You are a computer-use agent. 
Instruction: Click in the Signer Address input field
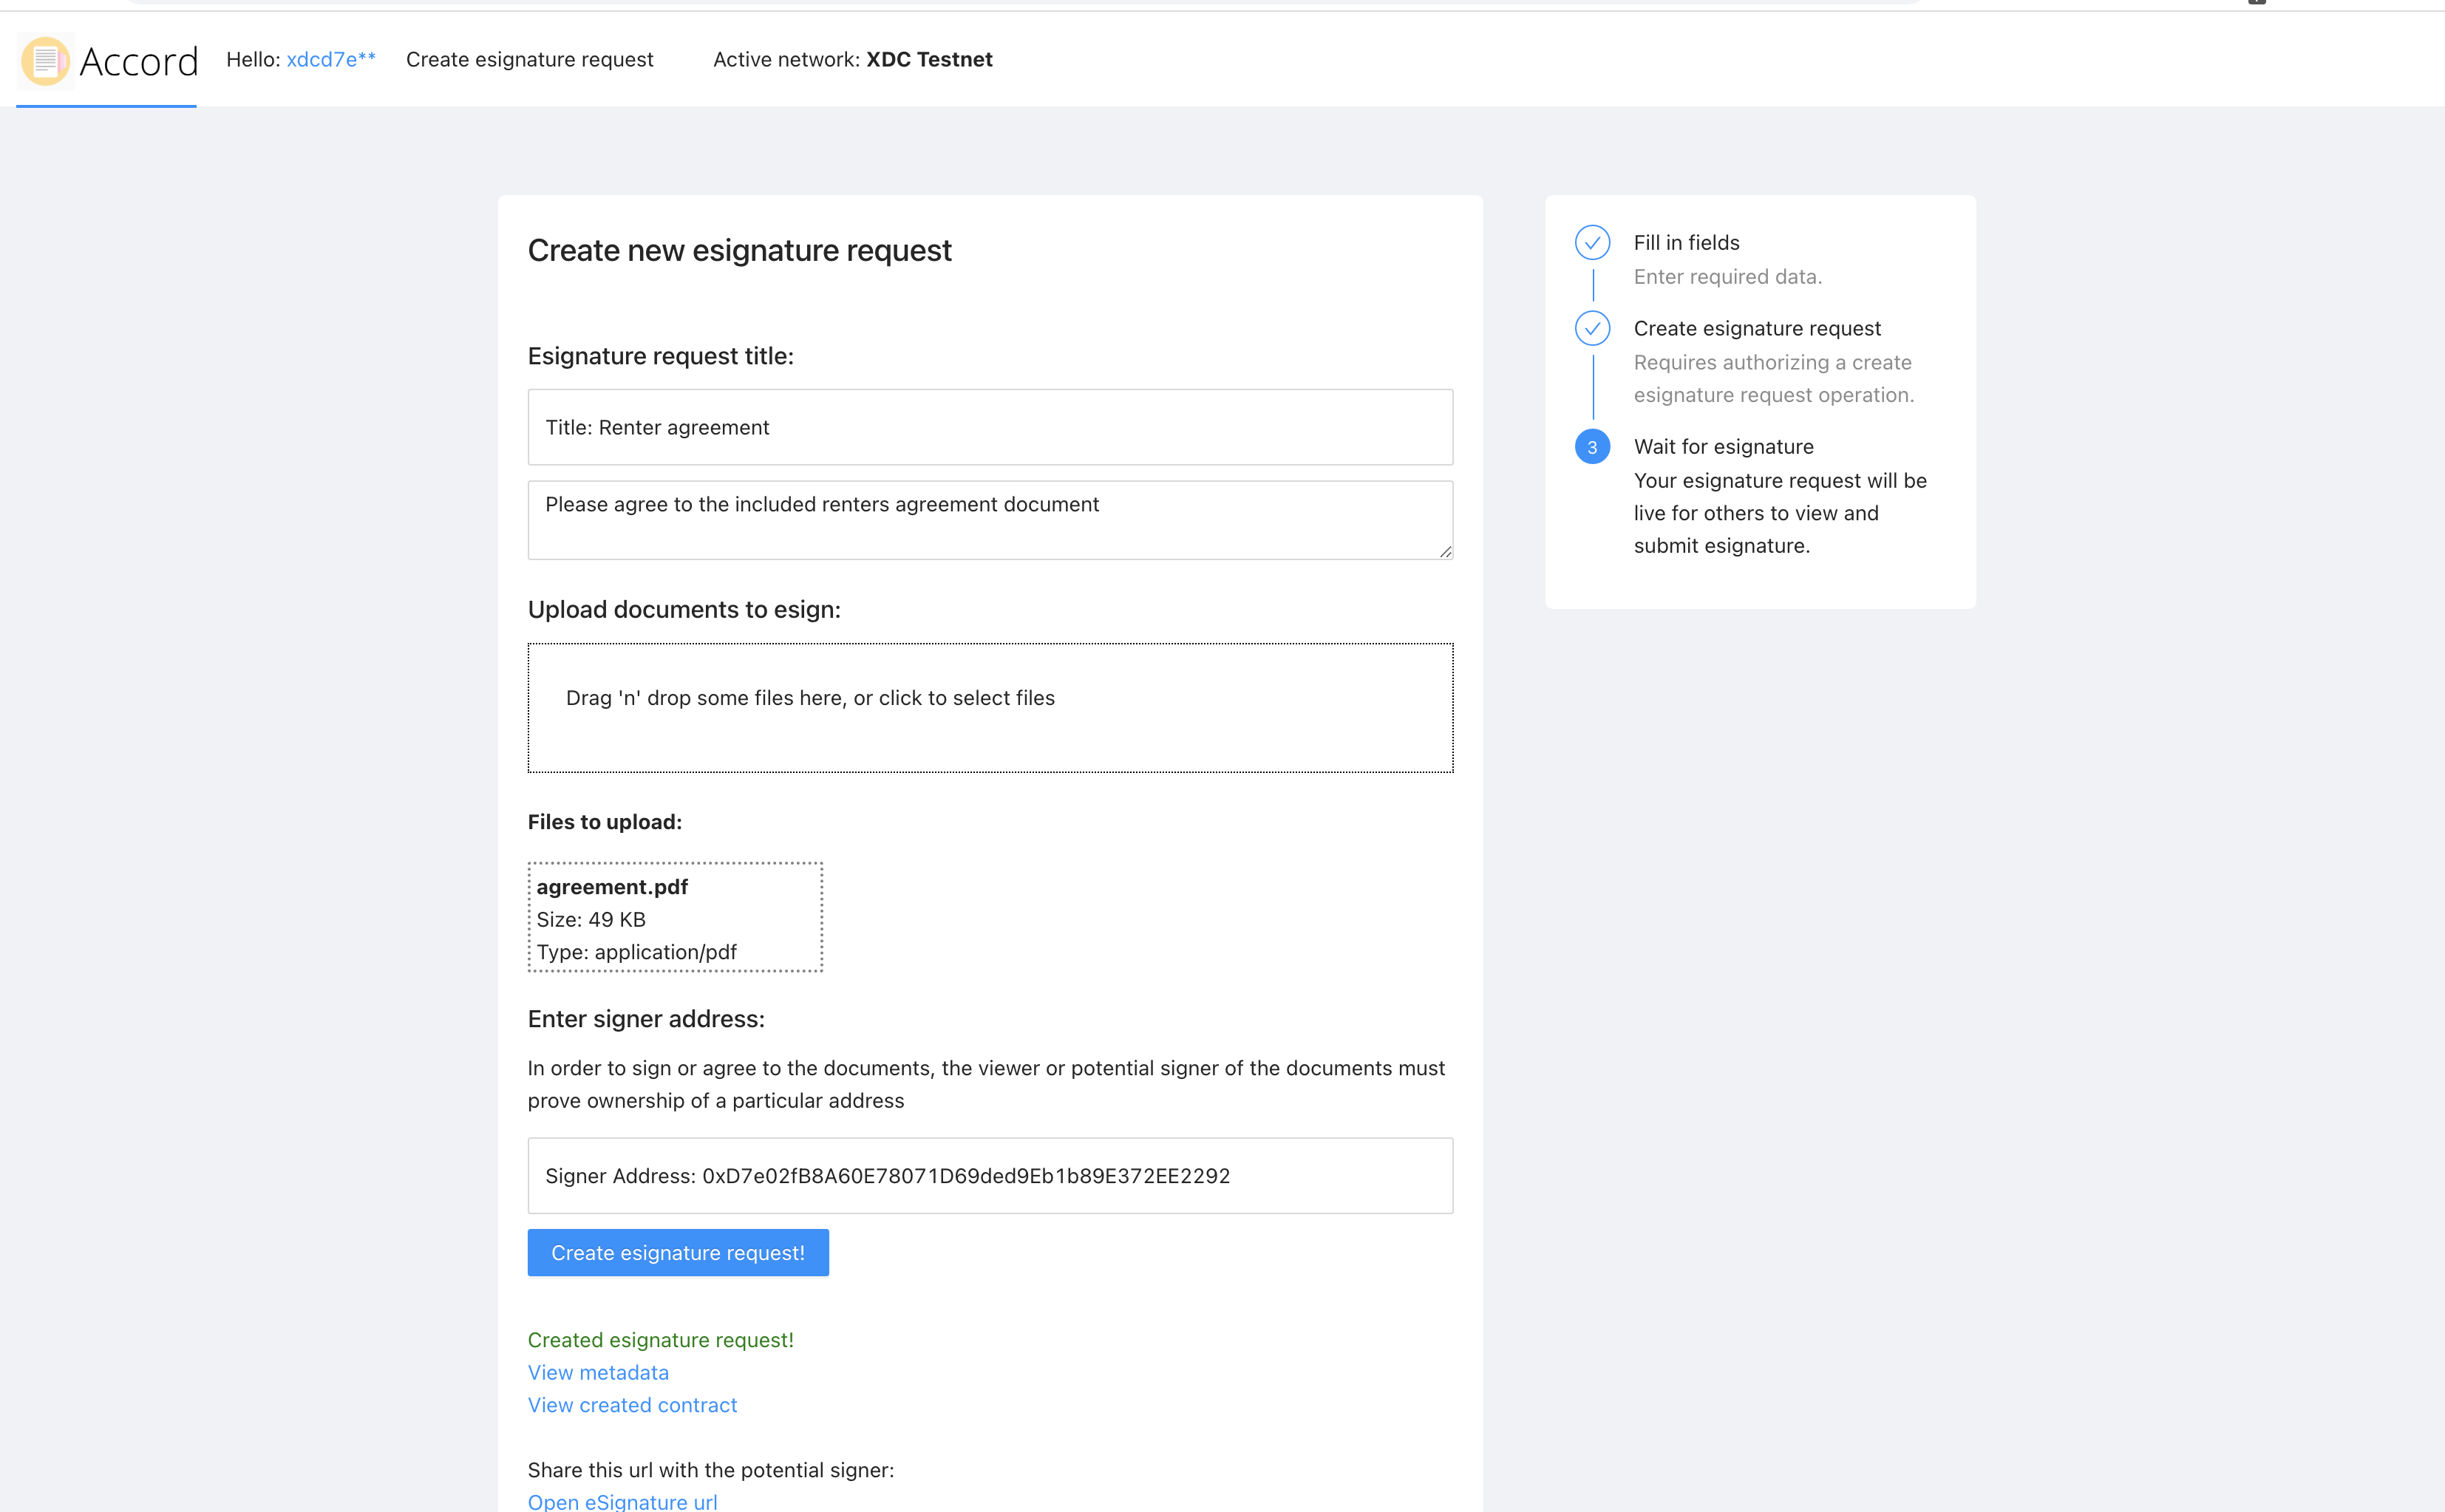989,1176
